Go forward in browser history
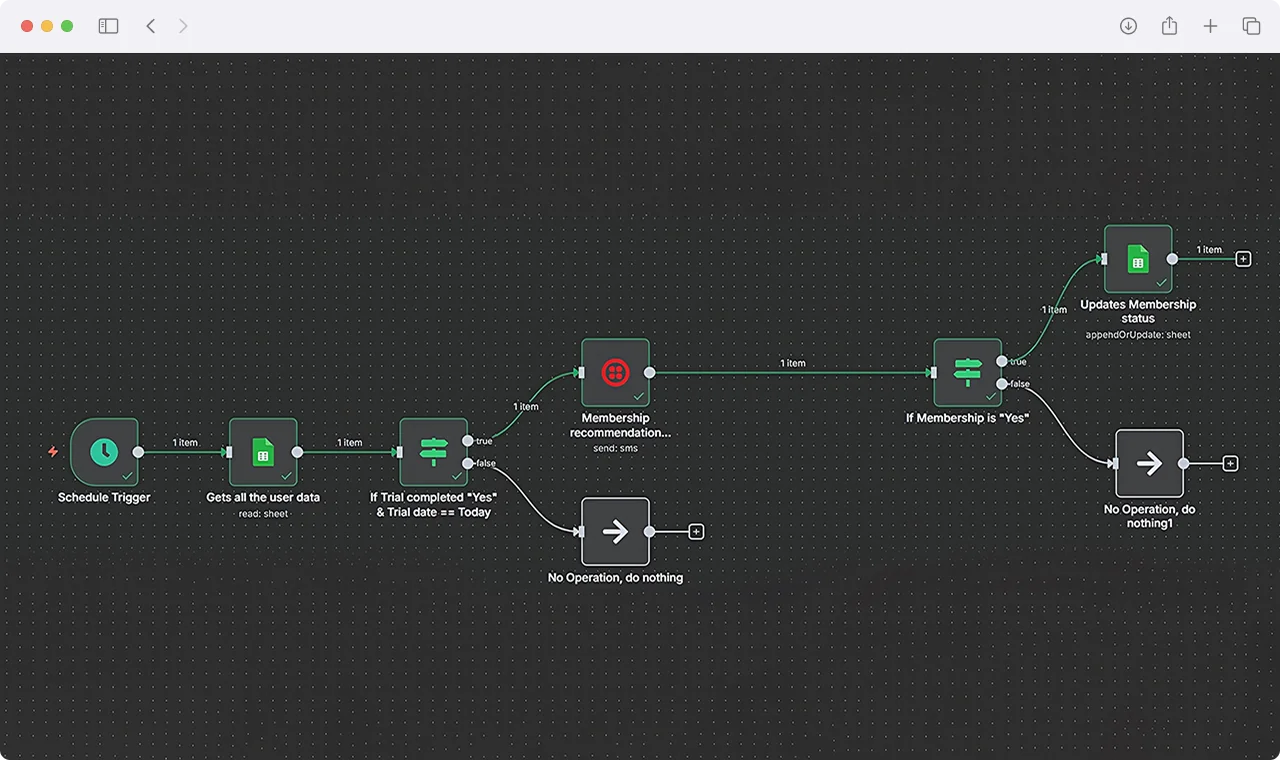The image size is (1280, 760). tap(183, 26)
